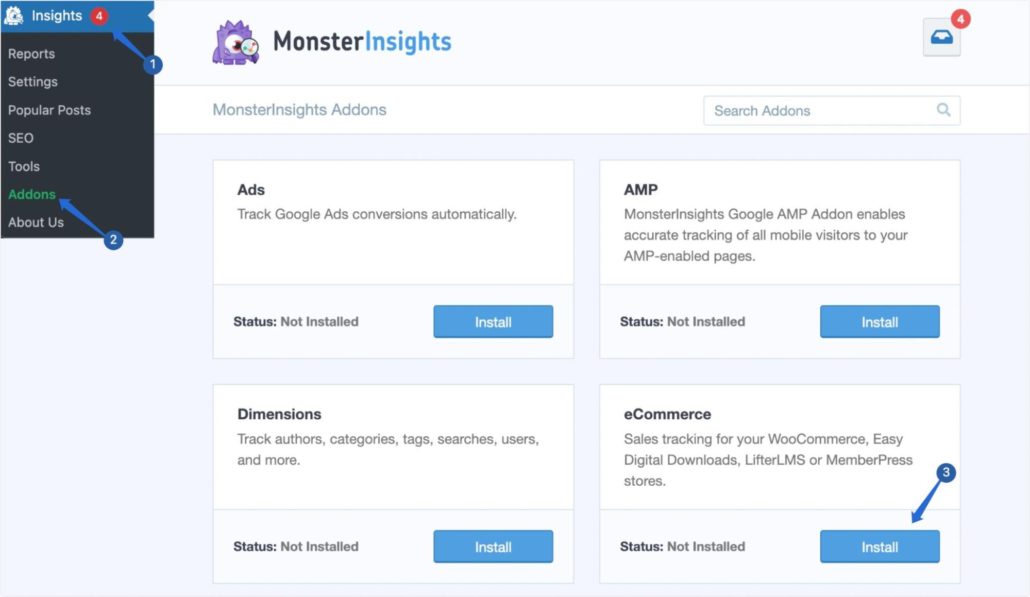Click the red badge on inbox icon

click(x=960, y=18)
